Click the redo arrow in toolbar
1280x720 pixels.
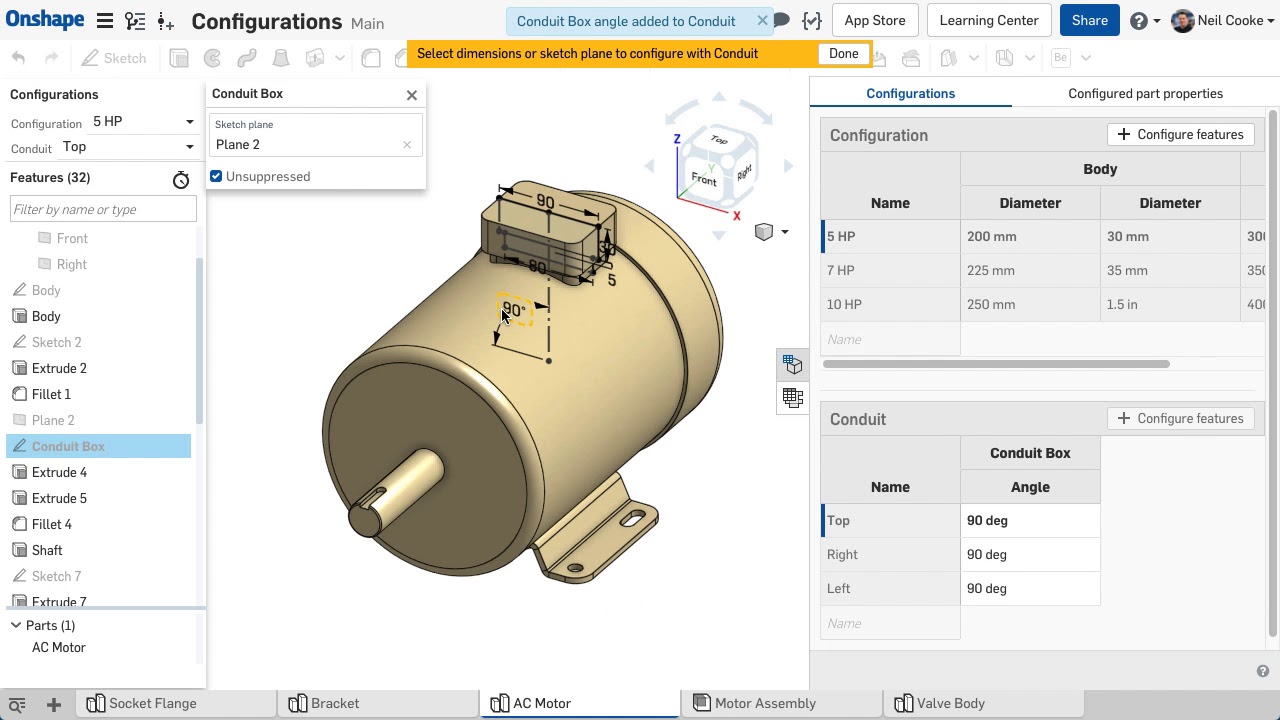(x=52, y=58)
